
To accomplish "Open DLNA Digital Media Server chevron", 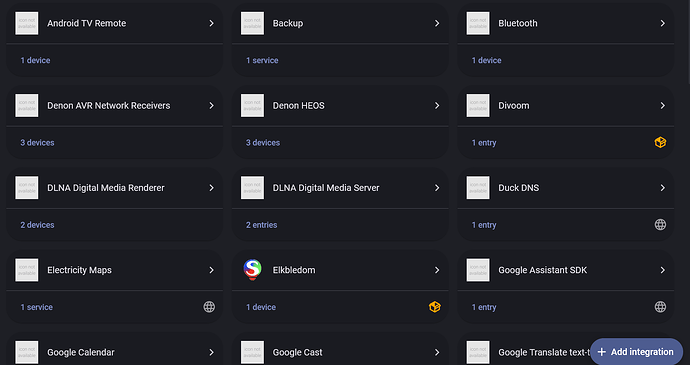I will click(437, 188).
